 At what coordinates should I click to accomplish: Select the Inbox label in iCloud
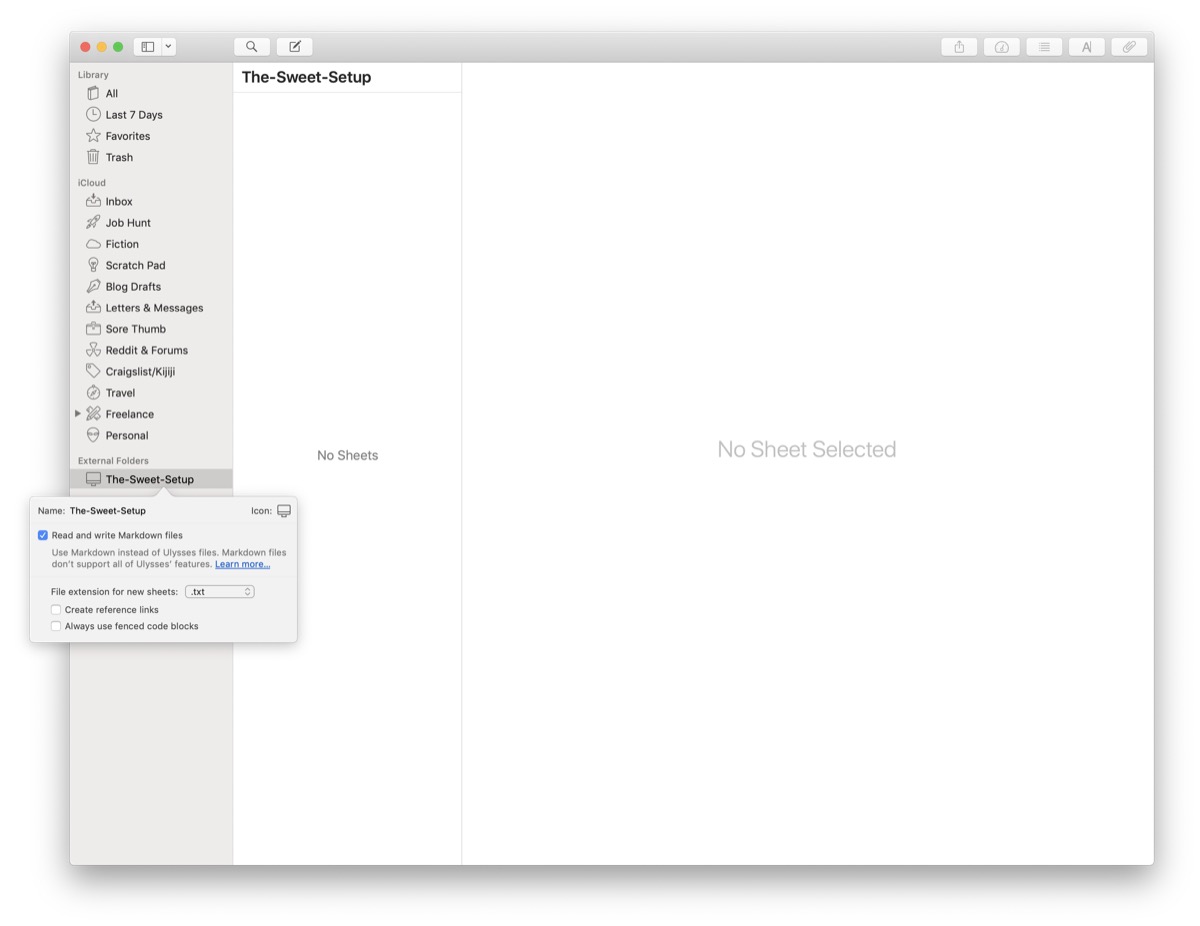click(x=119, y=201)
